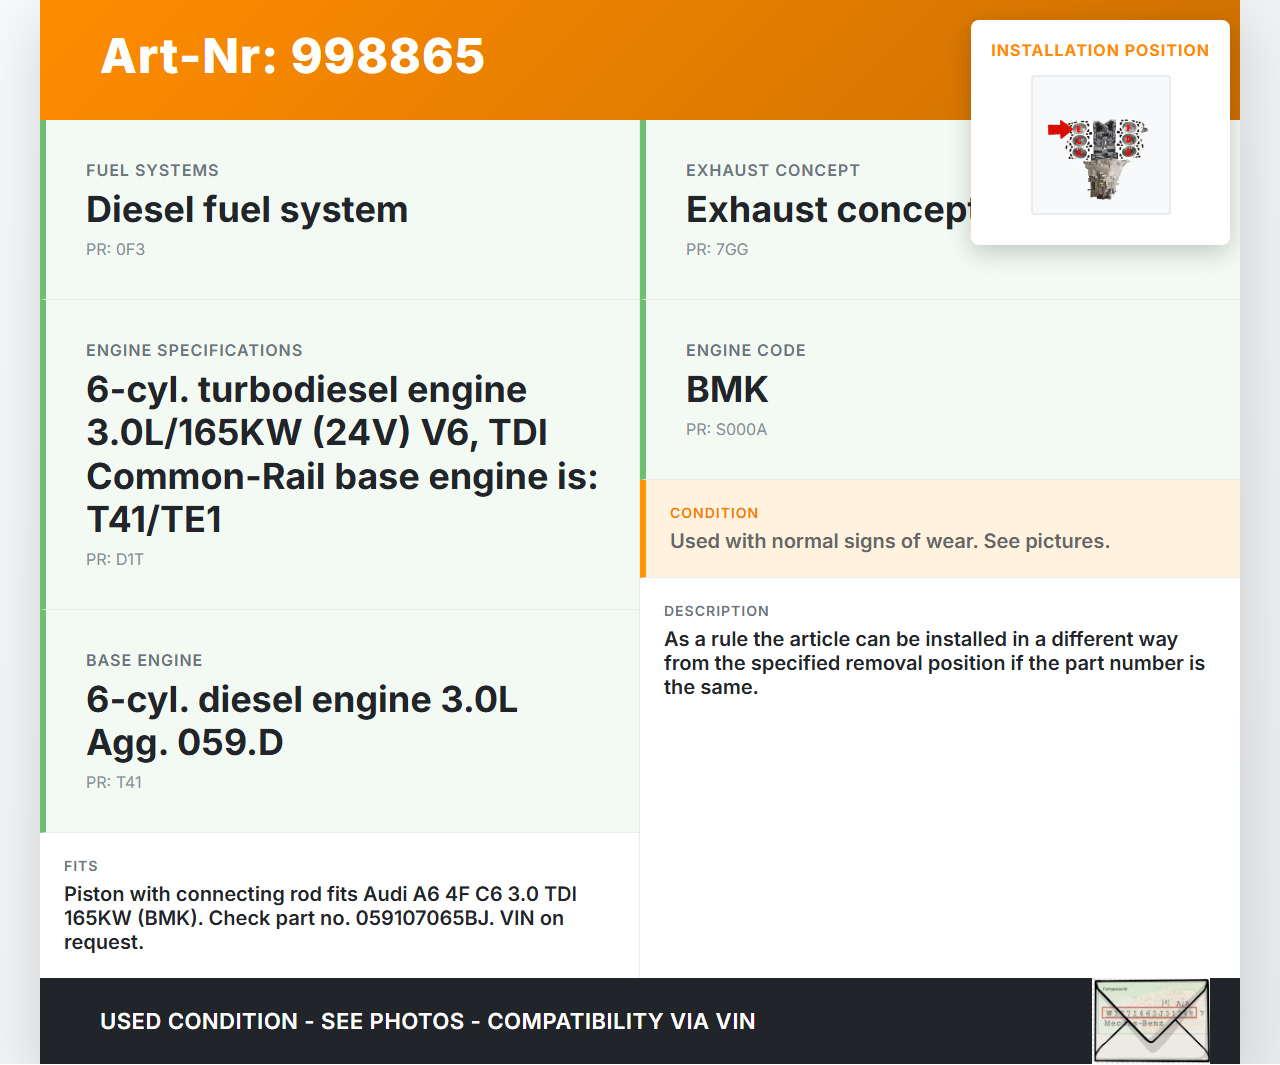The height and width of the screenshot is (1065, 1280).
Task: Select the PR: S000A code
Action: 726,430
